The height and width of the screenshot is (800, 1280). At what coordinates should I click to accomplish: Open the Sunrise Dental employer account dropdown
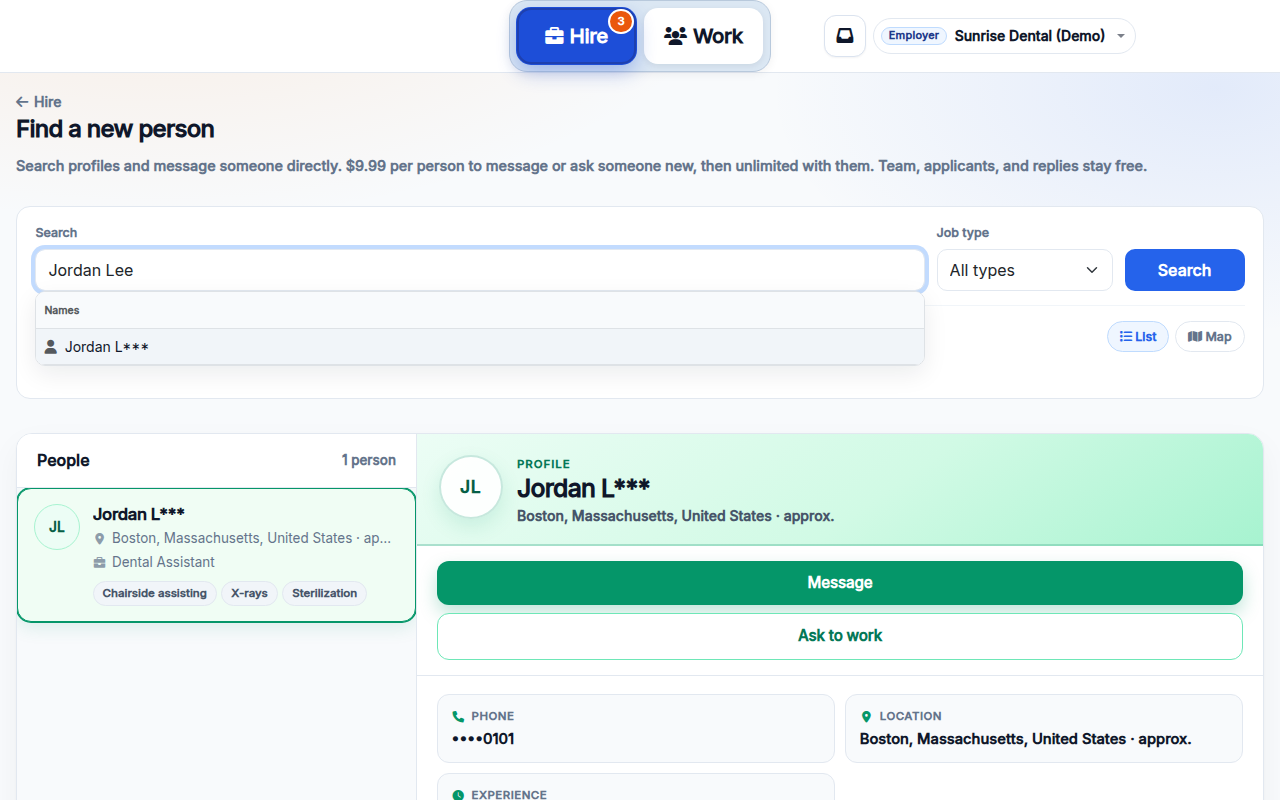[x=1004, y=36]
